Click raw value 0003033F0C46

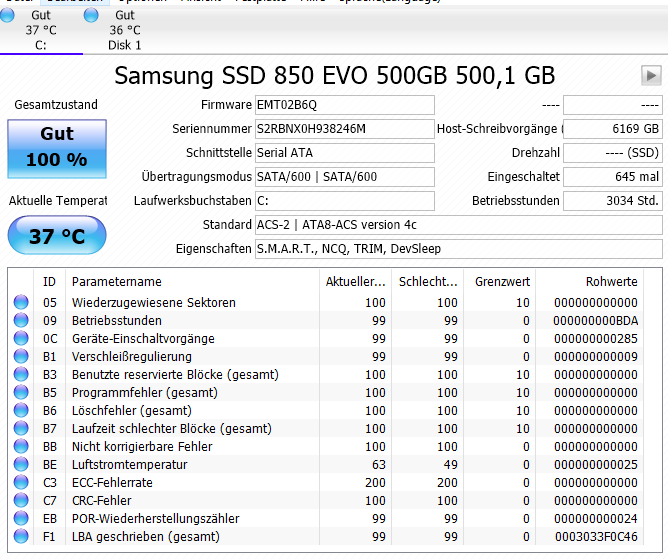click(596, 536)
